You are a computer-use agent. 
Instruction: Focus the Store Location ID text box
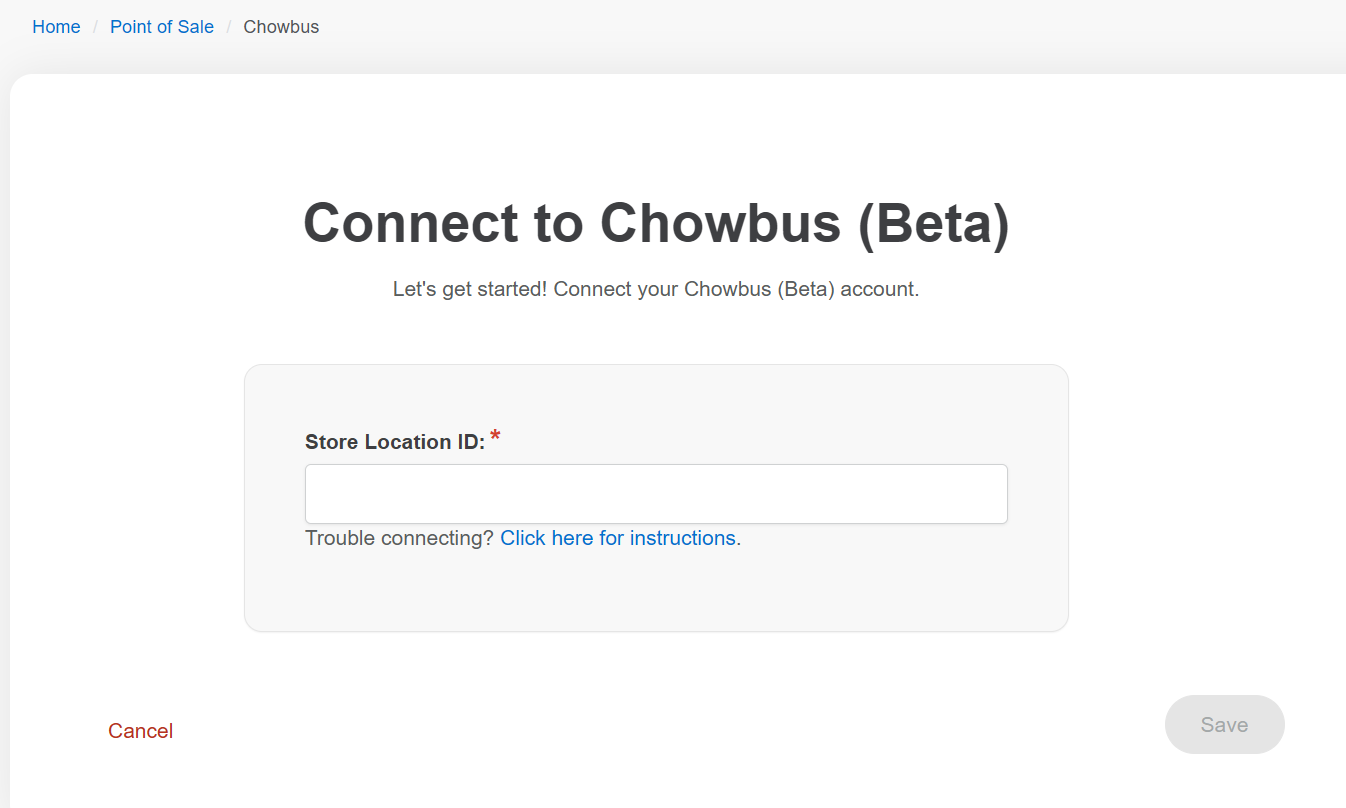click(656, 494)
